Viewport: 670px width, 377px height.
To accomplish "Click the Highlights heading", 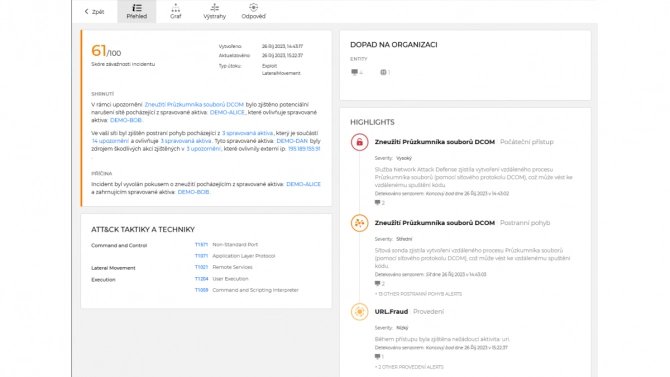I will coord(372,122).
